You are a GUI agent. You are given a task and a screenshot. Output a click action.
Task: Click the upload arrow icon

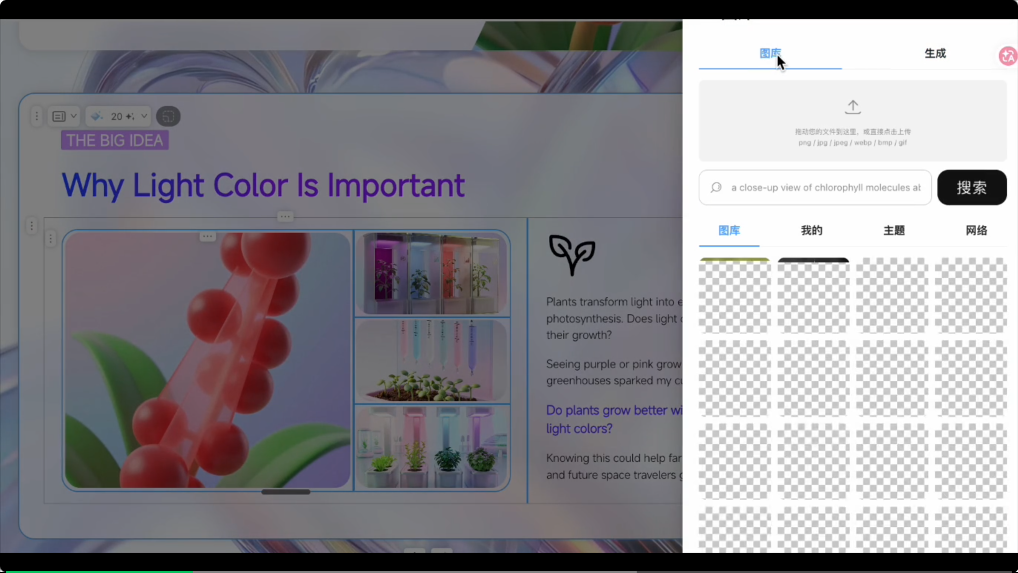(x=852, y=107)
